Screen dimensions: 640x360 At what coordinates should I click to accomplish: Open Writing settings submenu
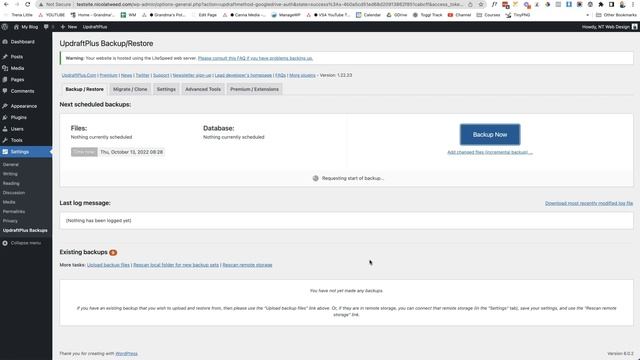coord(10,174)
